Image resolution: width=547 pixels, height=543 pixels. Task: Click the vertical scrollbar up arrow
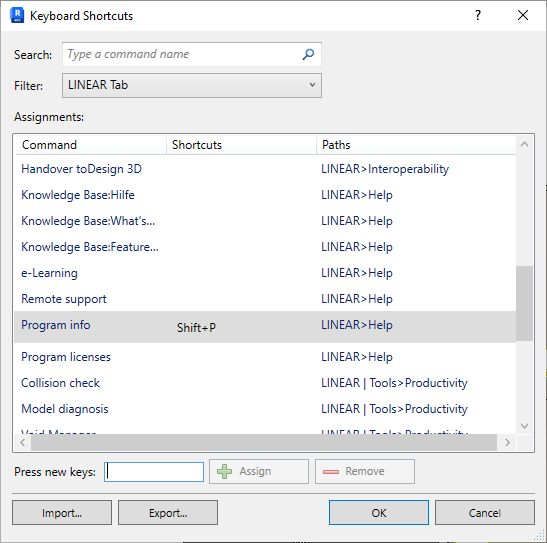(x=524, y=144)
